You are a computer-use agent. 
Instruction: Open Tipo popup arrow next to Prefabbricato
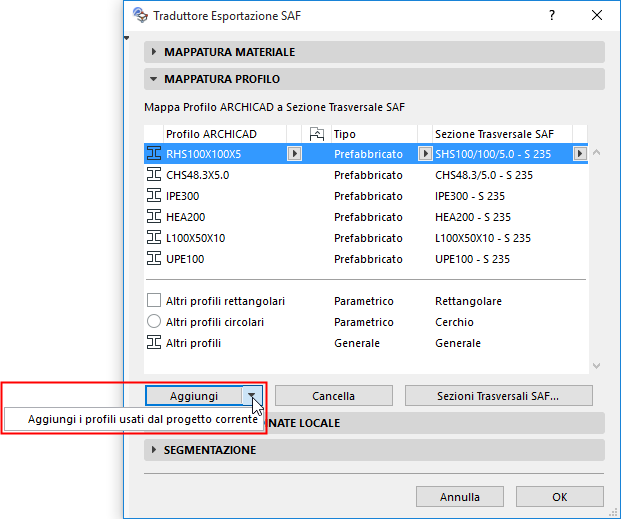[425, 154]
